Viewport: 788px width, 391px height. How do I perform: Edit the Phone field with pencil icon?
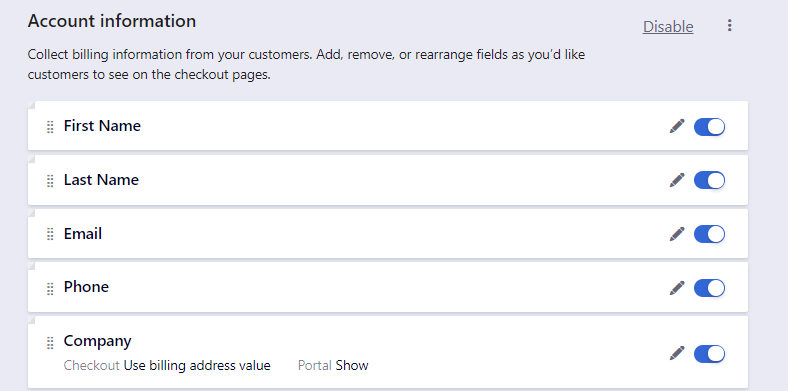tap(677, 288)
